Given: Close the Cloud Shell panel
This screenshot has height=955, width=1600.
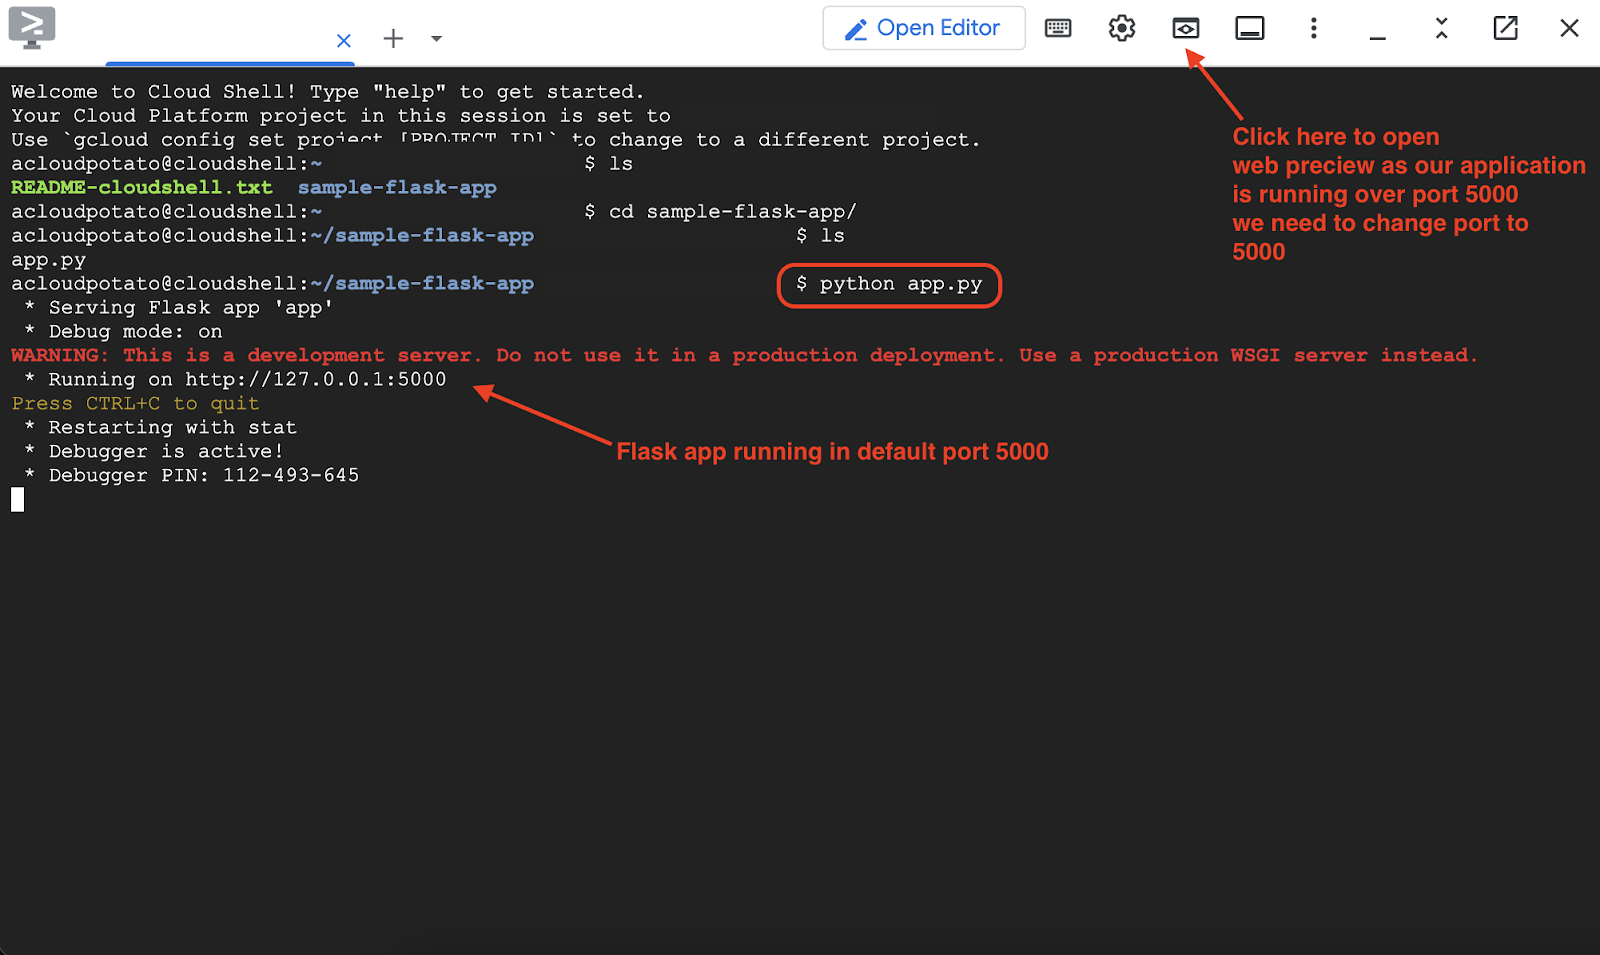Looking at the screenshot, I should coord(1569,28).
